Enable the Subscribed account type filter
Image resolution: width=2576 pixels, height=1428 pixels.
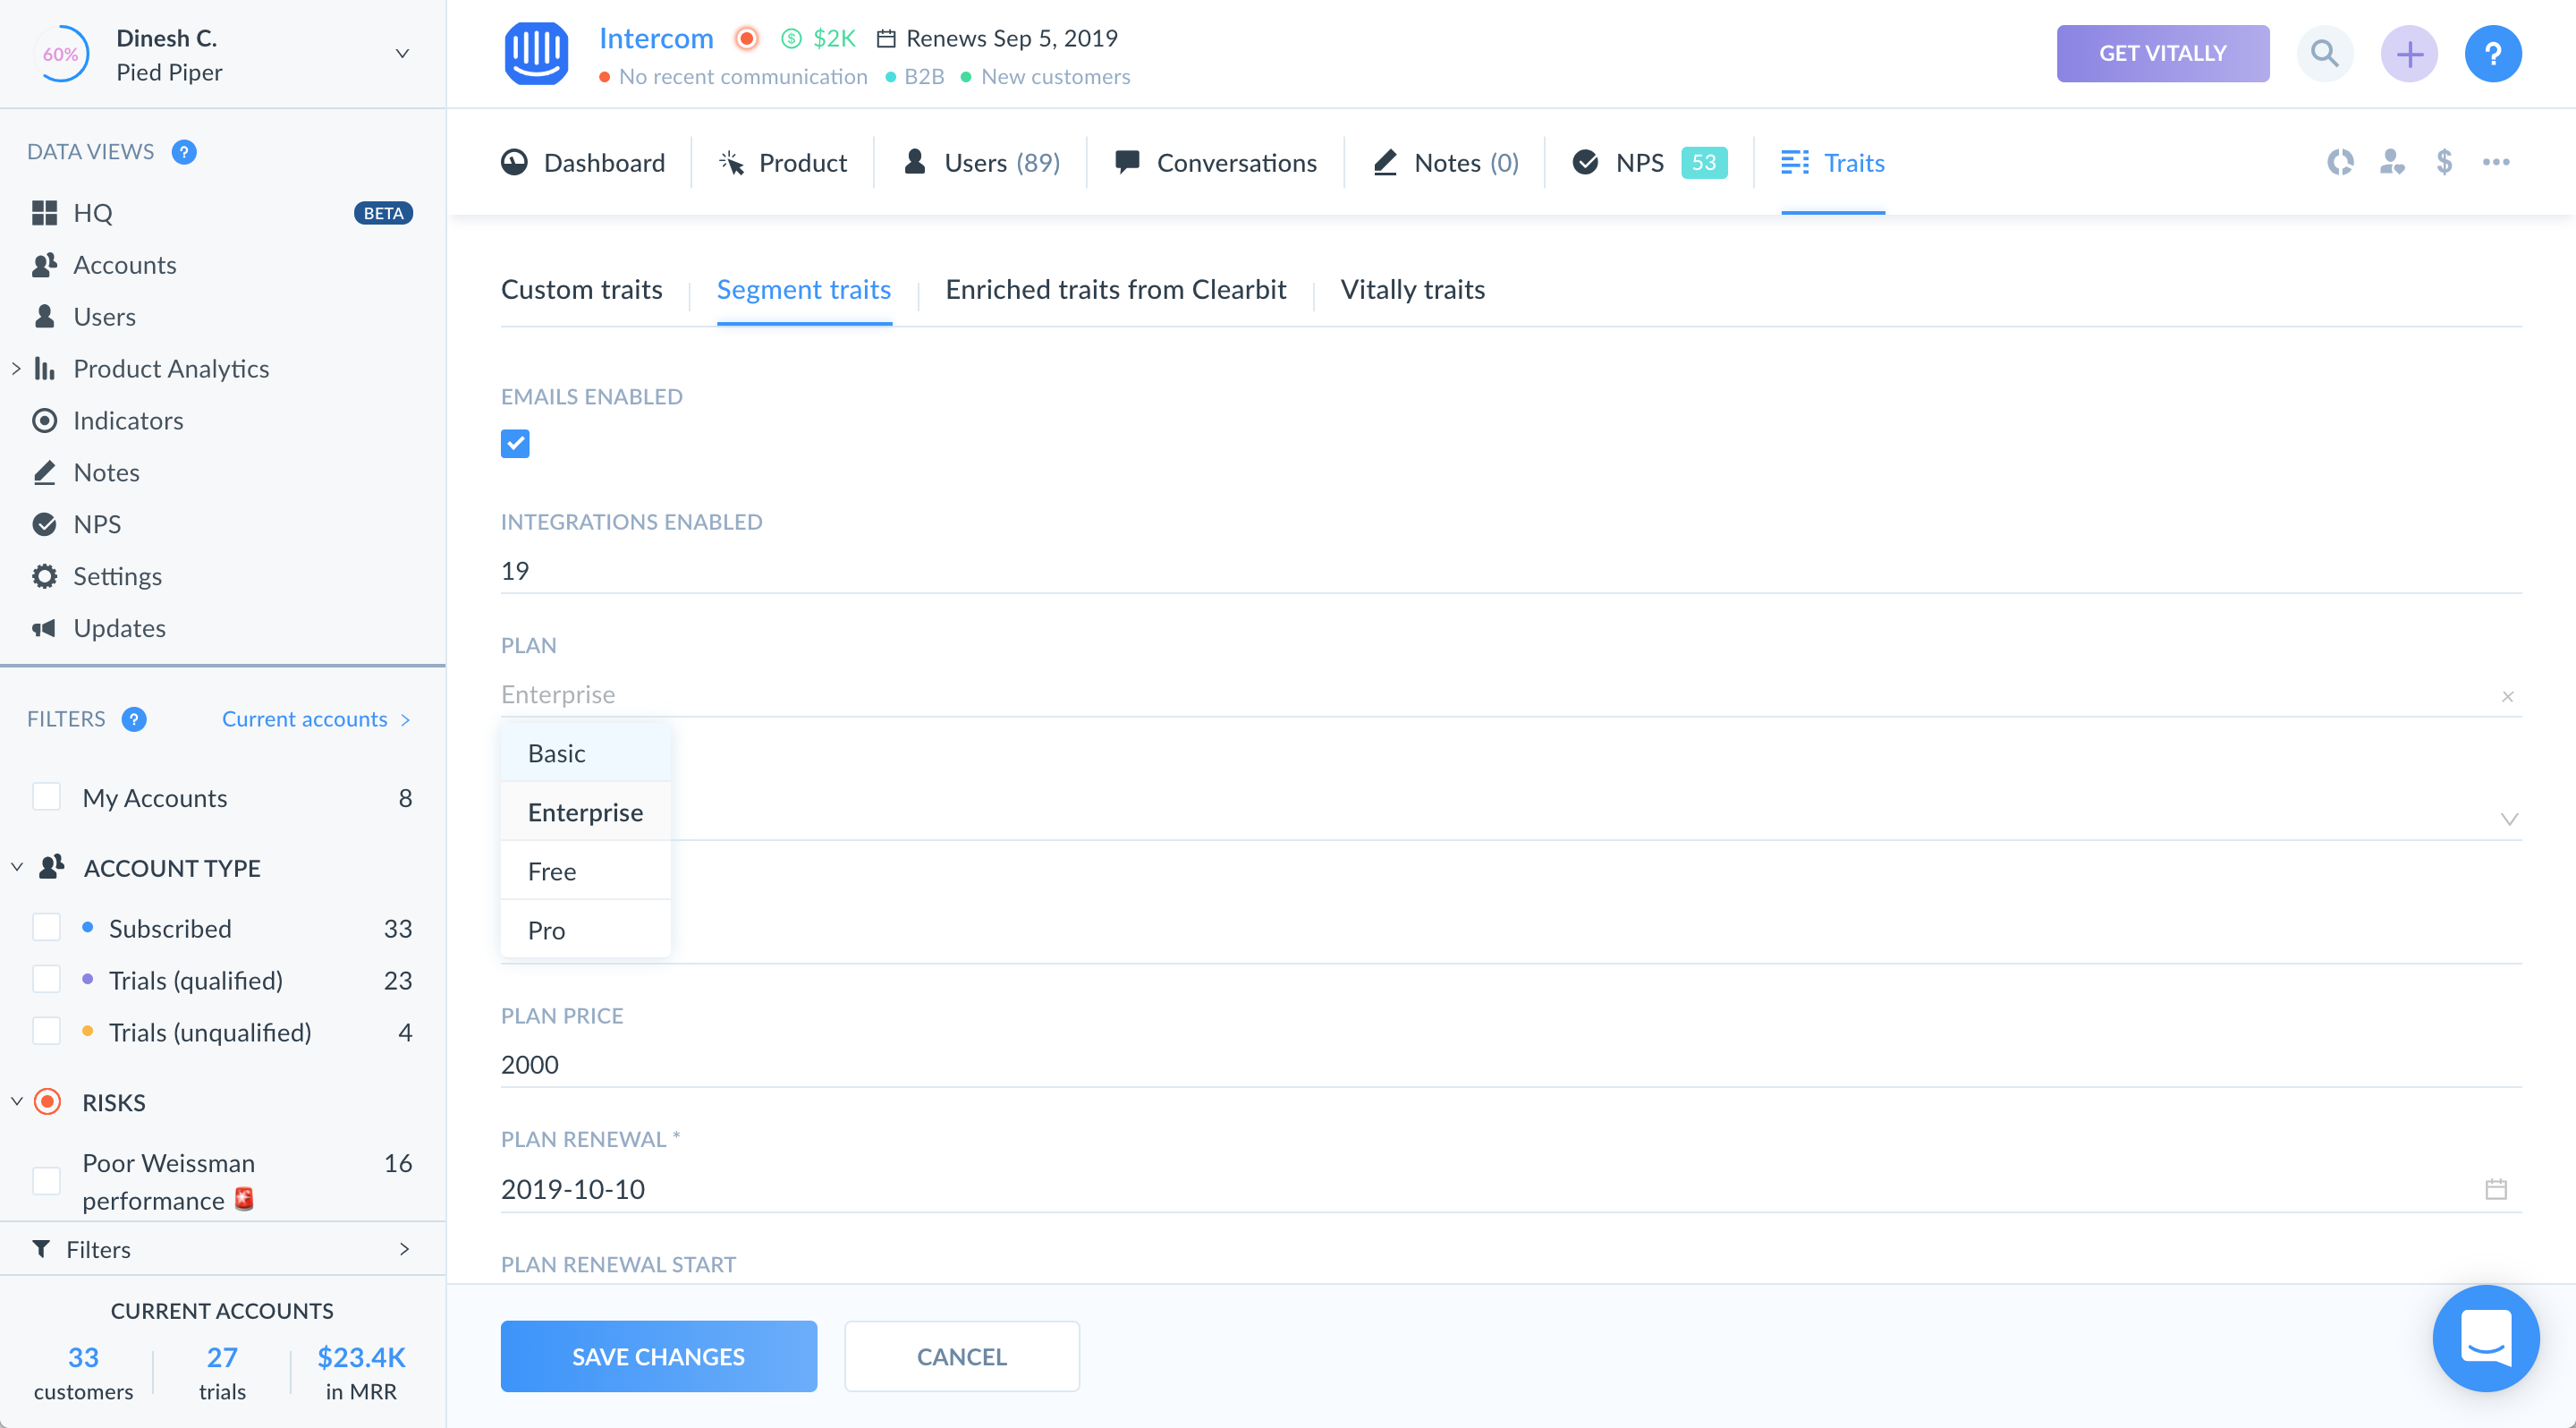coord(47,928)
